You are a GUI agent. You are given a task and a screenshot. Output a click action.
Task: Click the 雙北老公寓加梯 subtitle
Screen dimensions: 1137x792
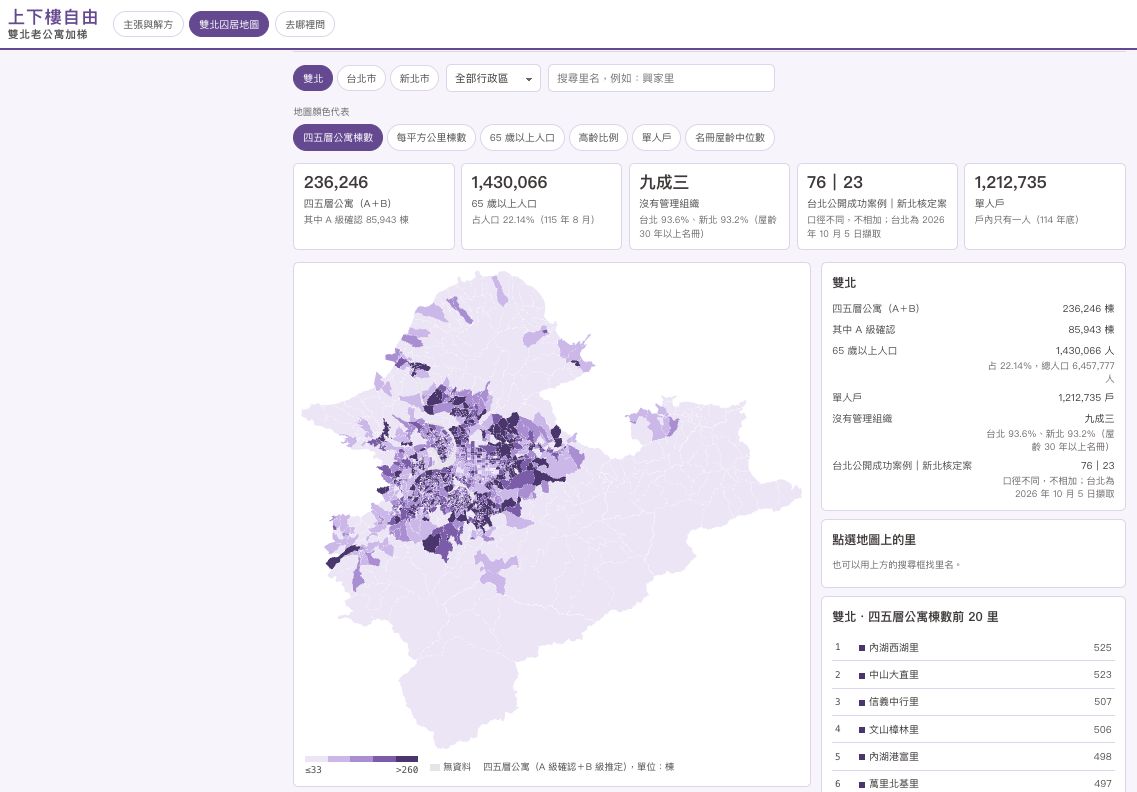48,35
